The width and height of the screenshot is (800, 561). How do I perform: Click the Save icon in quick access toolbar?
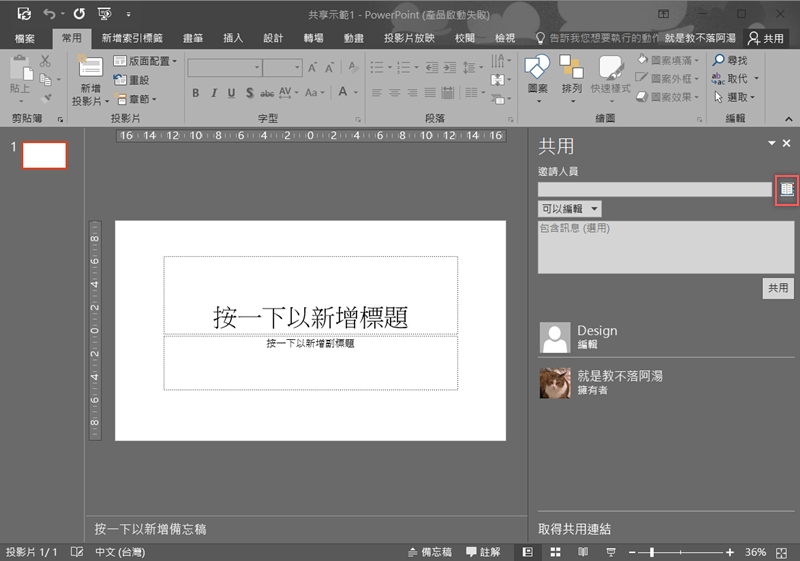tap(24, 14)
